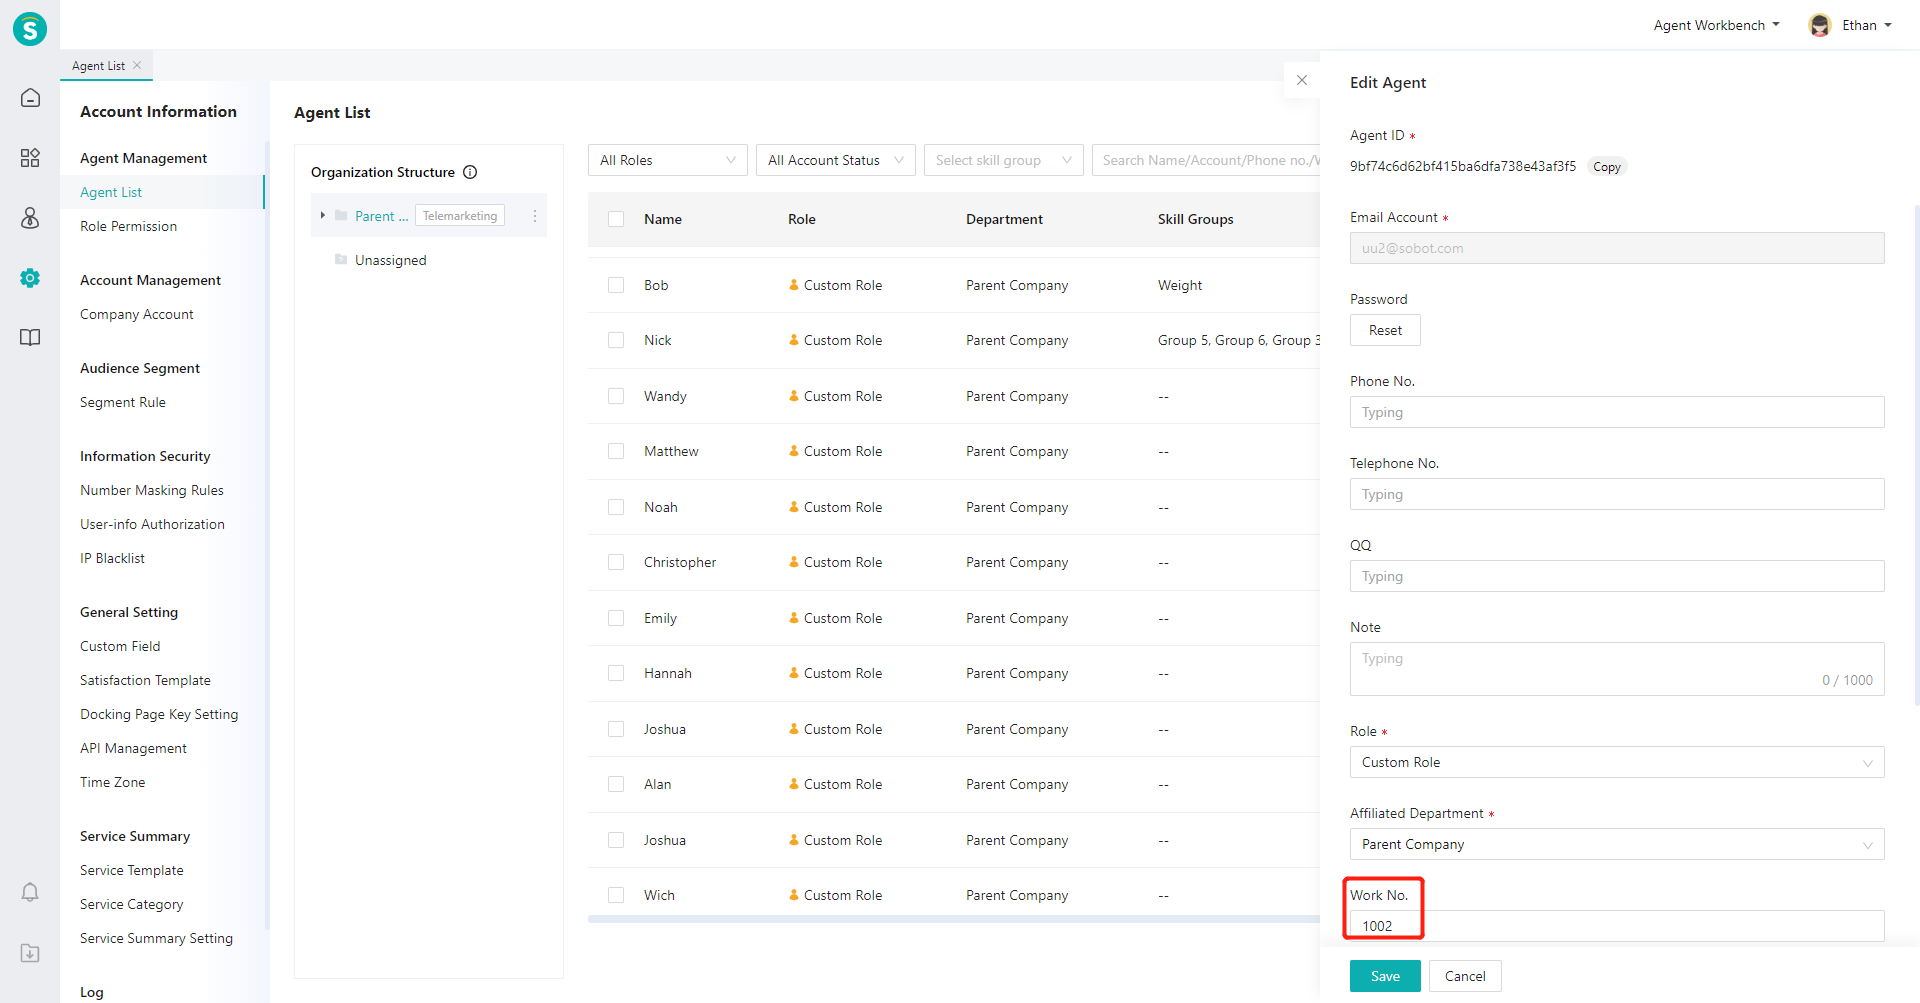The height and width of the screenshot is (1003, 1920).
Task: Open the Agent Workbench dropdown
Action: point(1716,25)
